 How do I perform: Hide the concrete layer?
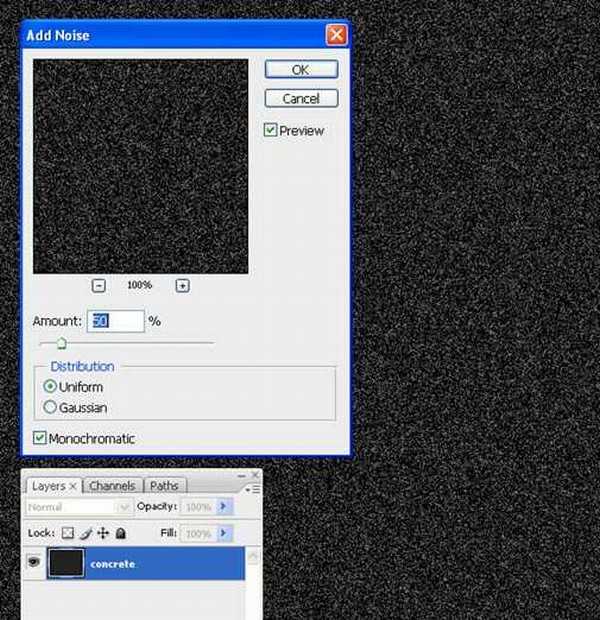33,564
